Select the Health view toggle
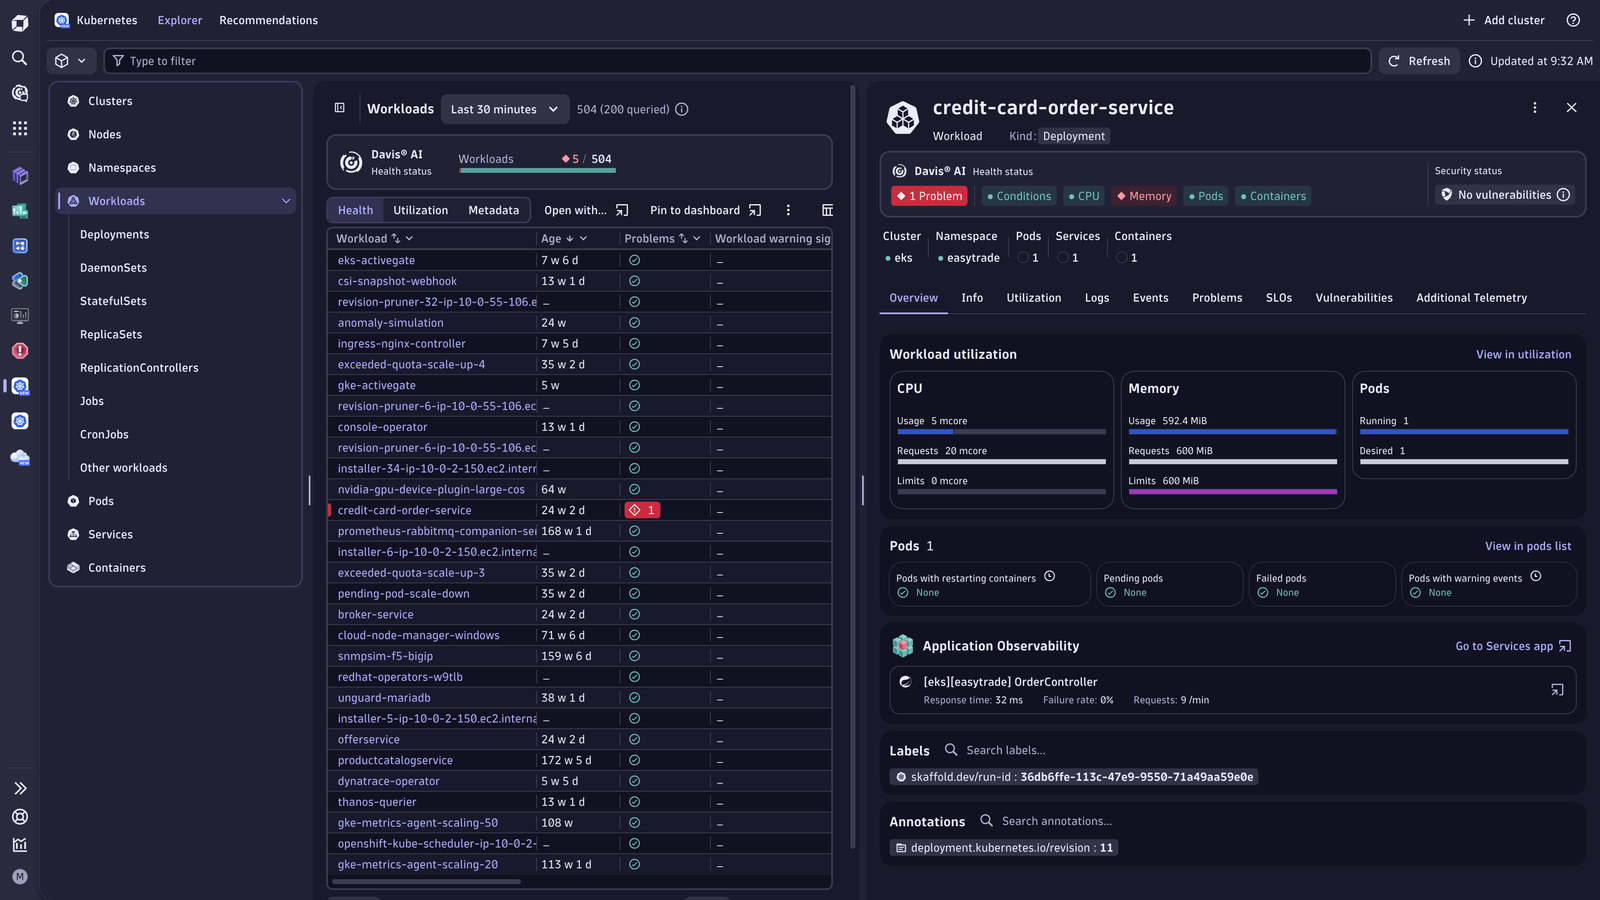The image size is (1600, 900). tap(355, 210)
